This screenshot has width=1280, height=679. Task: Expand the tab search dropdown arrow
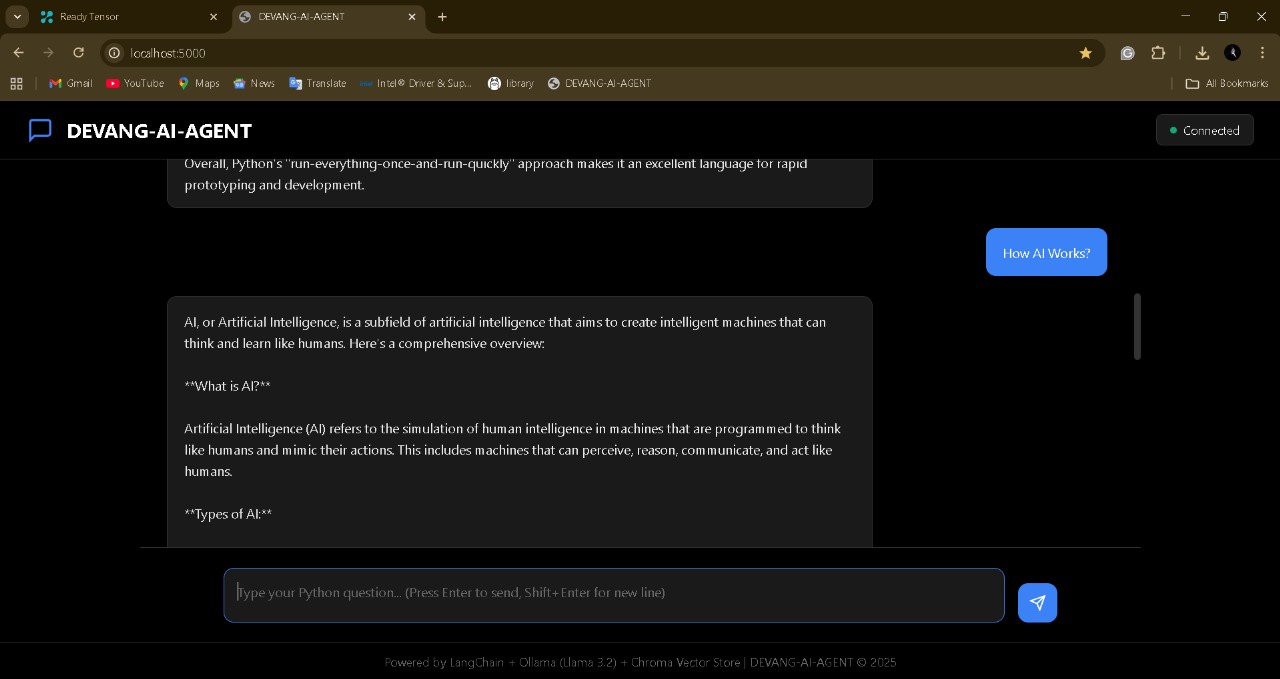(x=17, y=17)
